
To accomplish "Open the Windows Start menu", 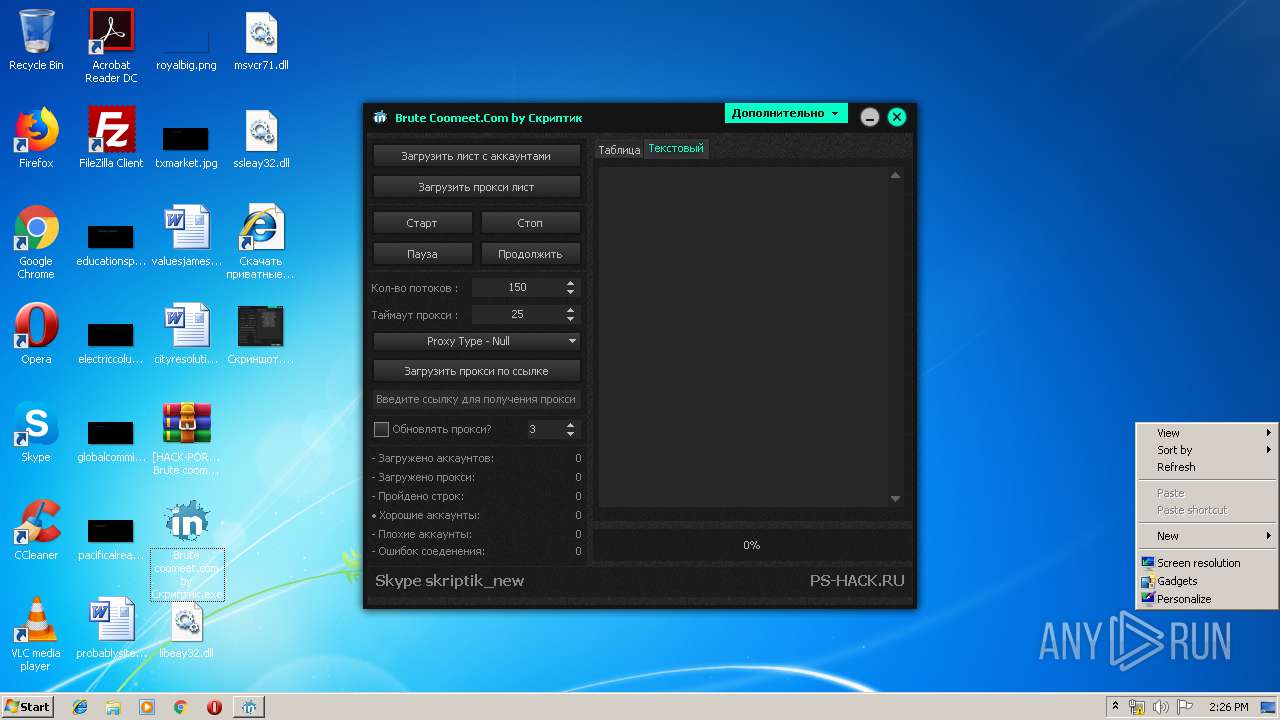I will coord(27,707).
